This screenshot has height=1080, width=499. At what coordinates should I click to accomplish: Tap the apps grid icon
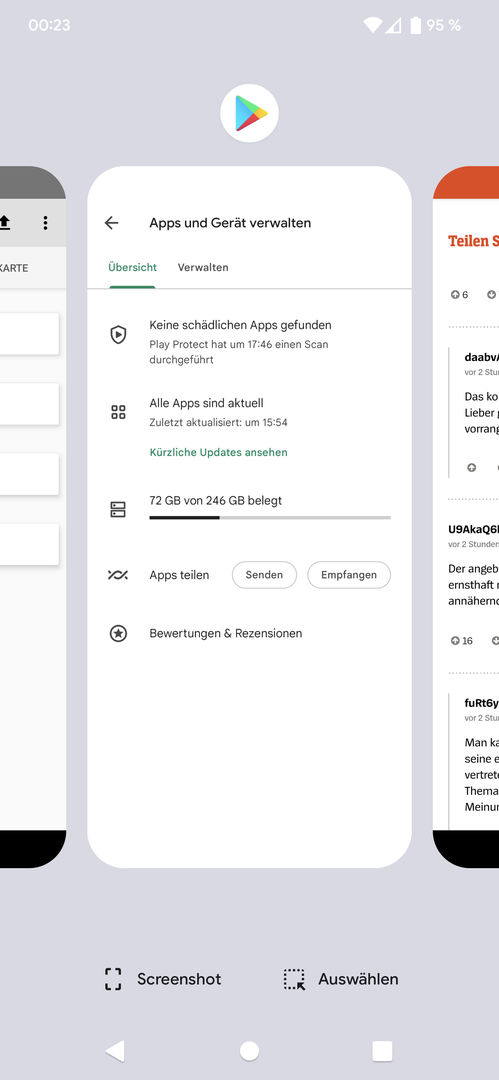(119, 412)
